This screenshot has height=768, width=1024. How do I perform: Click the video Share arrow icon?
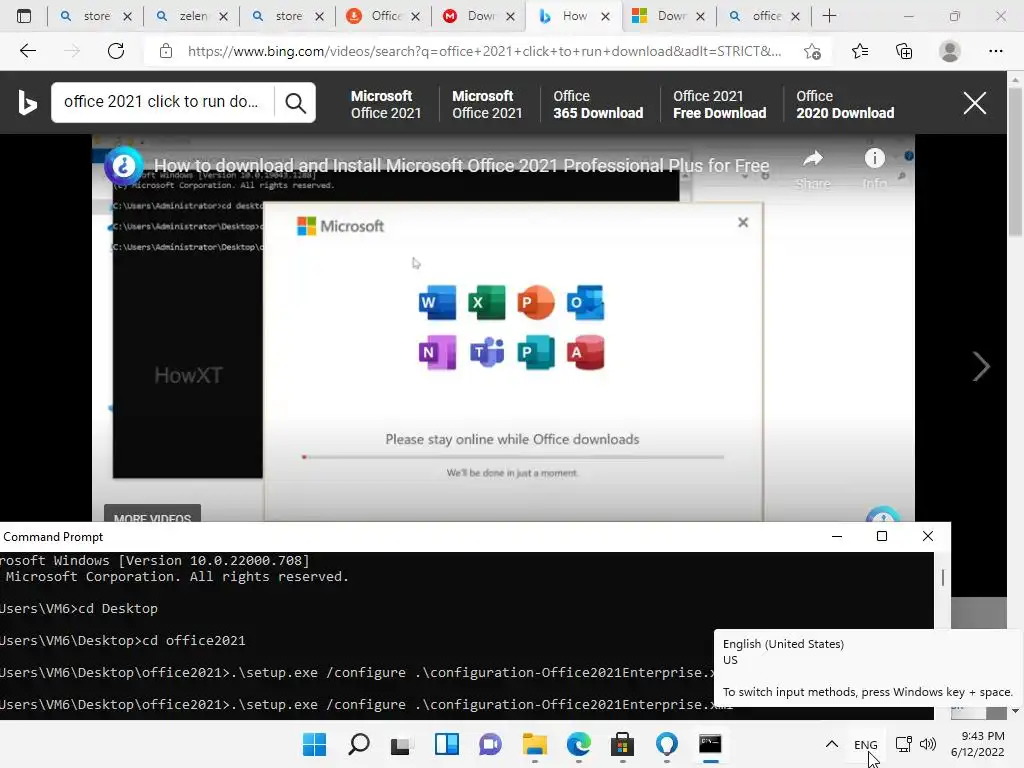(812, 159)
